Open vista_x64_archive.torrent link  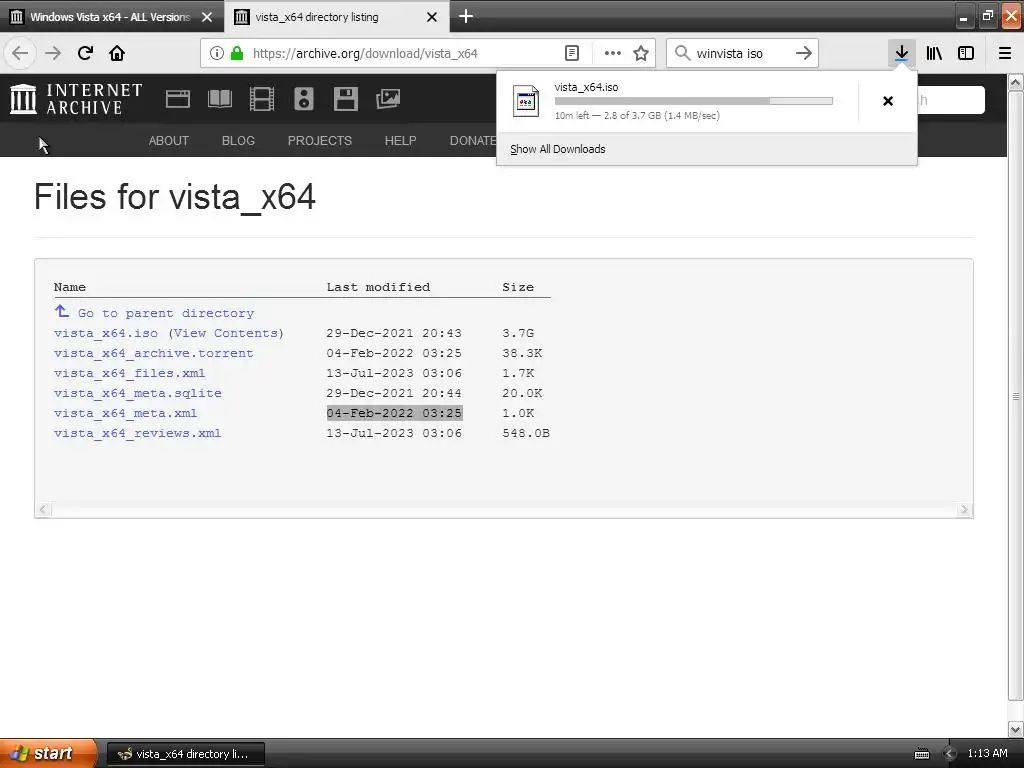[153, 353]
